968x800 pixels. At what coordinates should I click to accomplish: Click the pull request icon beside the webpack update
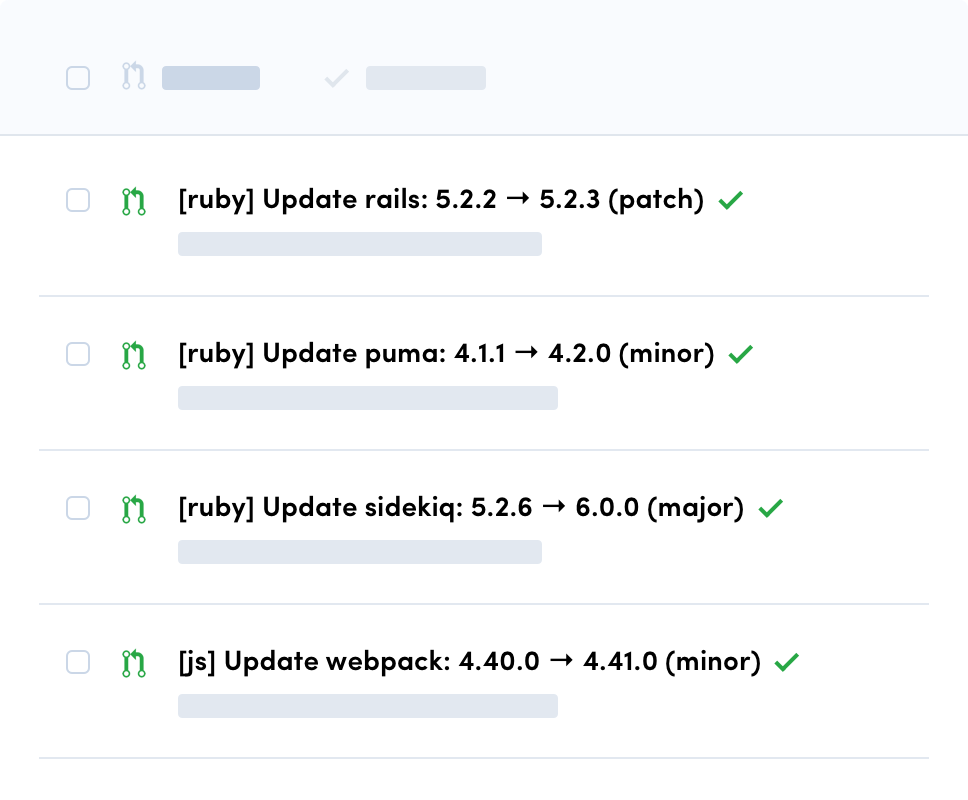134,663
